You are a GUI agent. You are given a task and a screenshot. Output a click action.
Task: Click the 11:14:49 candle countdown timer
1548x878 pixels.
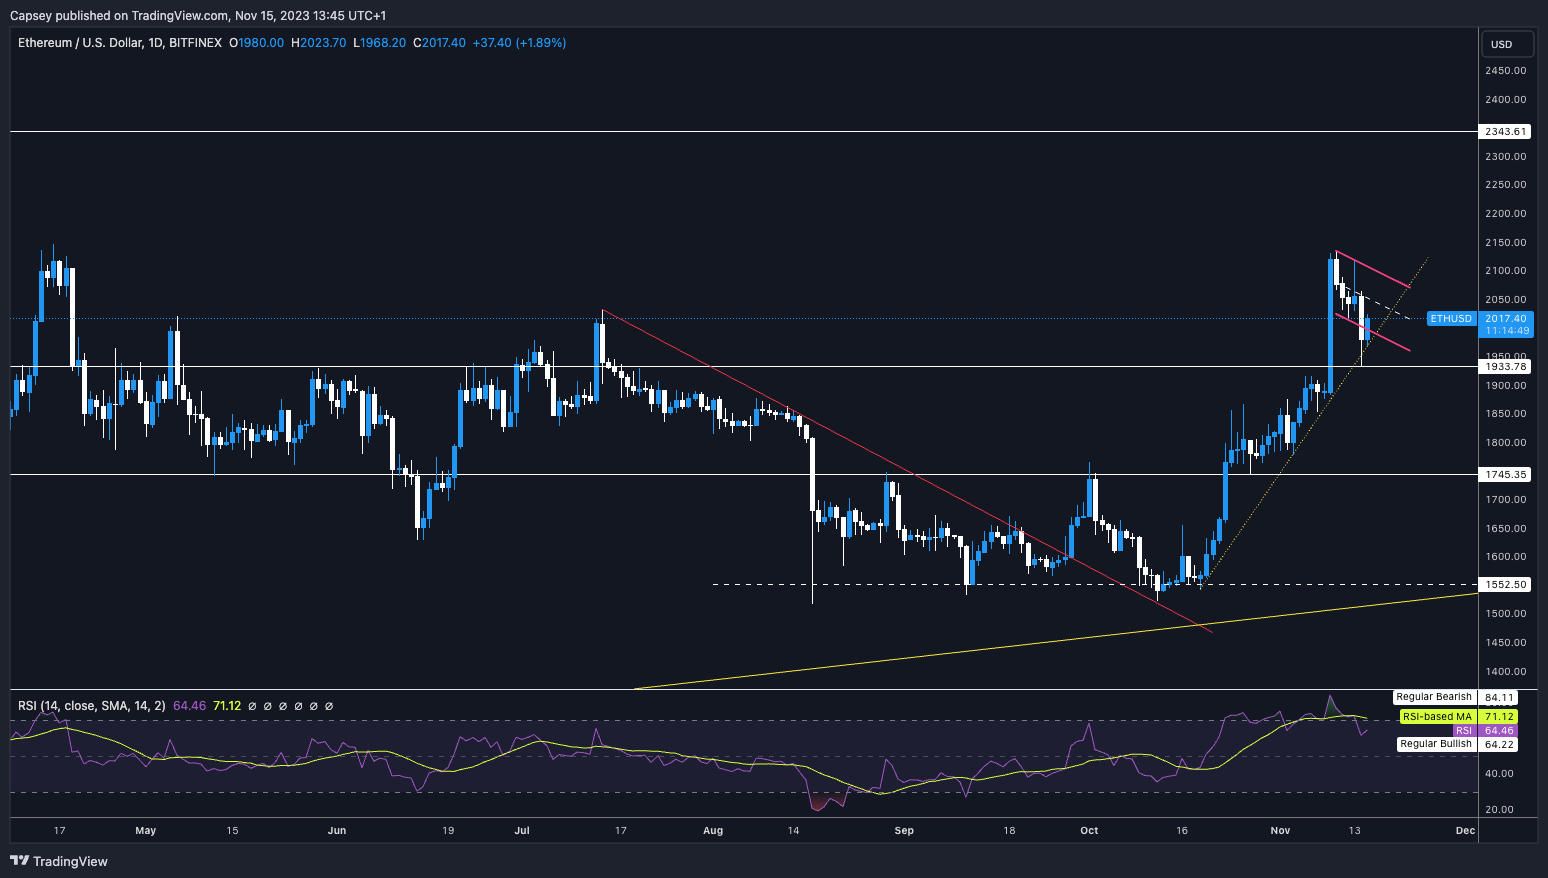[x=1506, y=330]
